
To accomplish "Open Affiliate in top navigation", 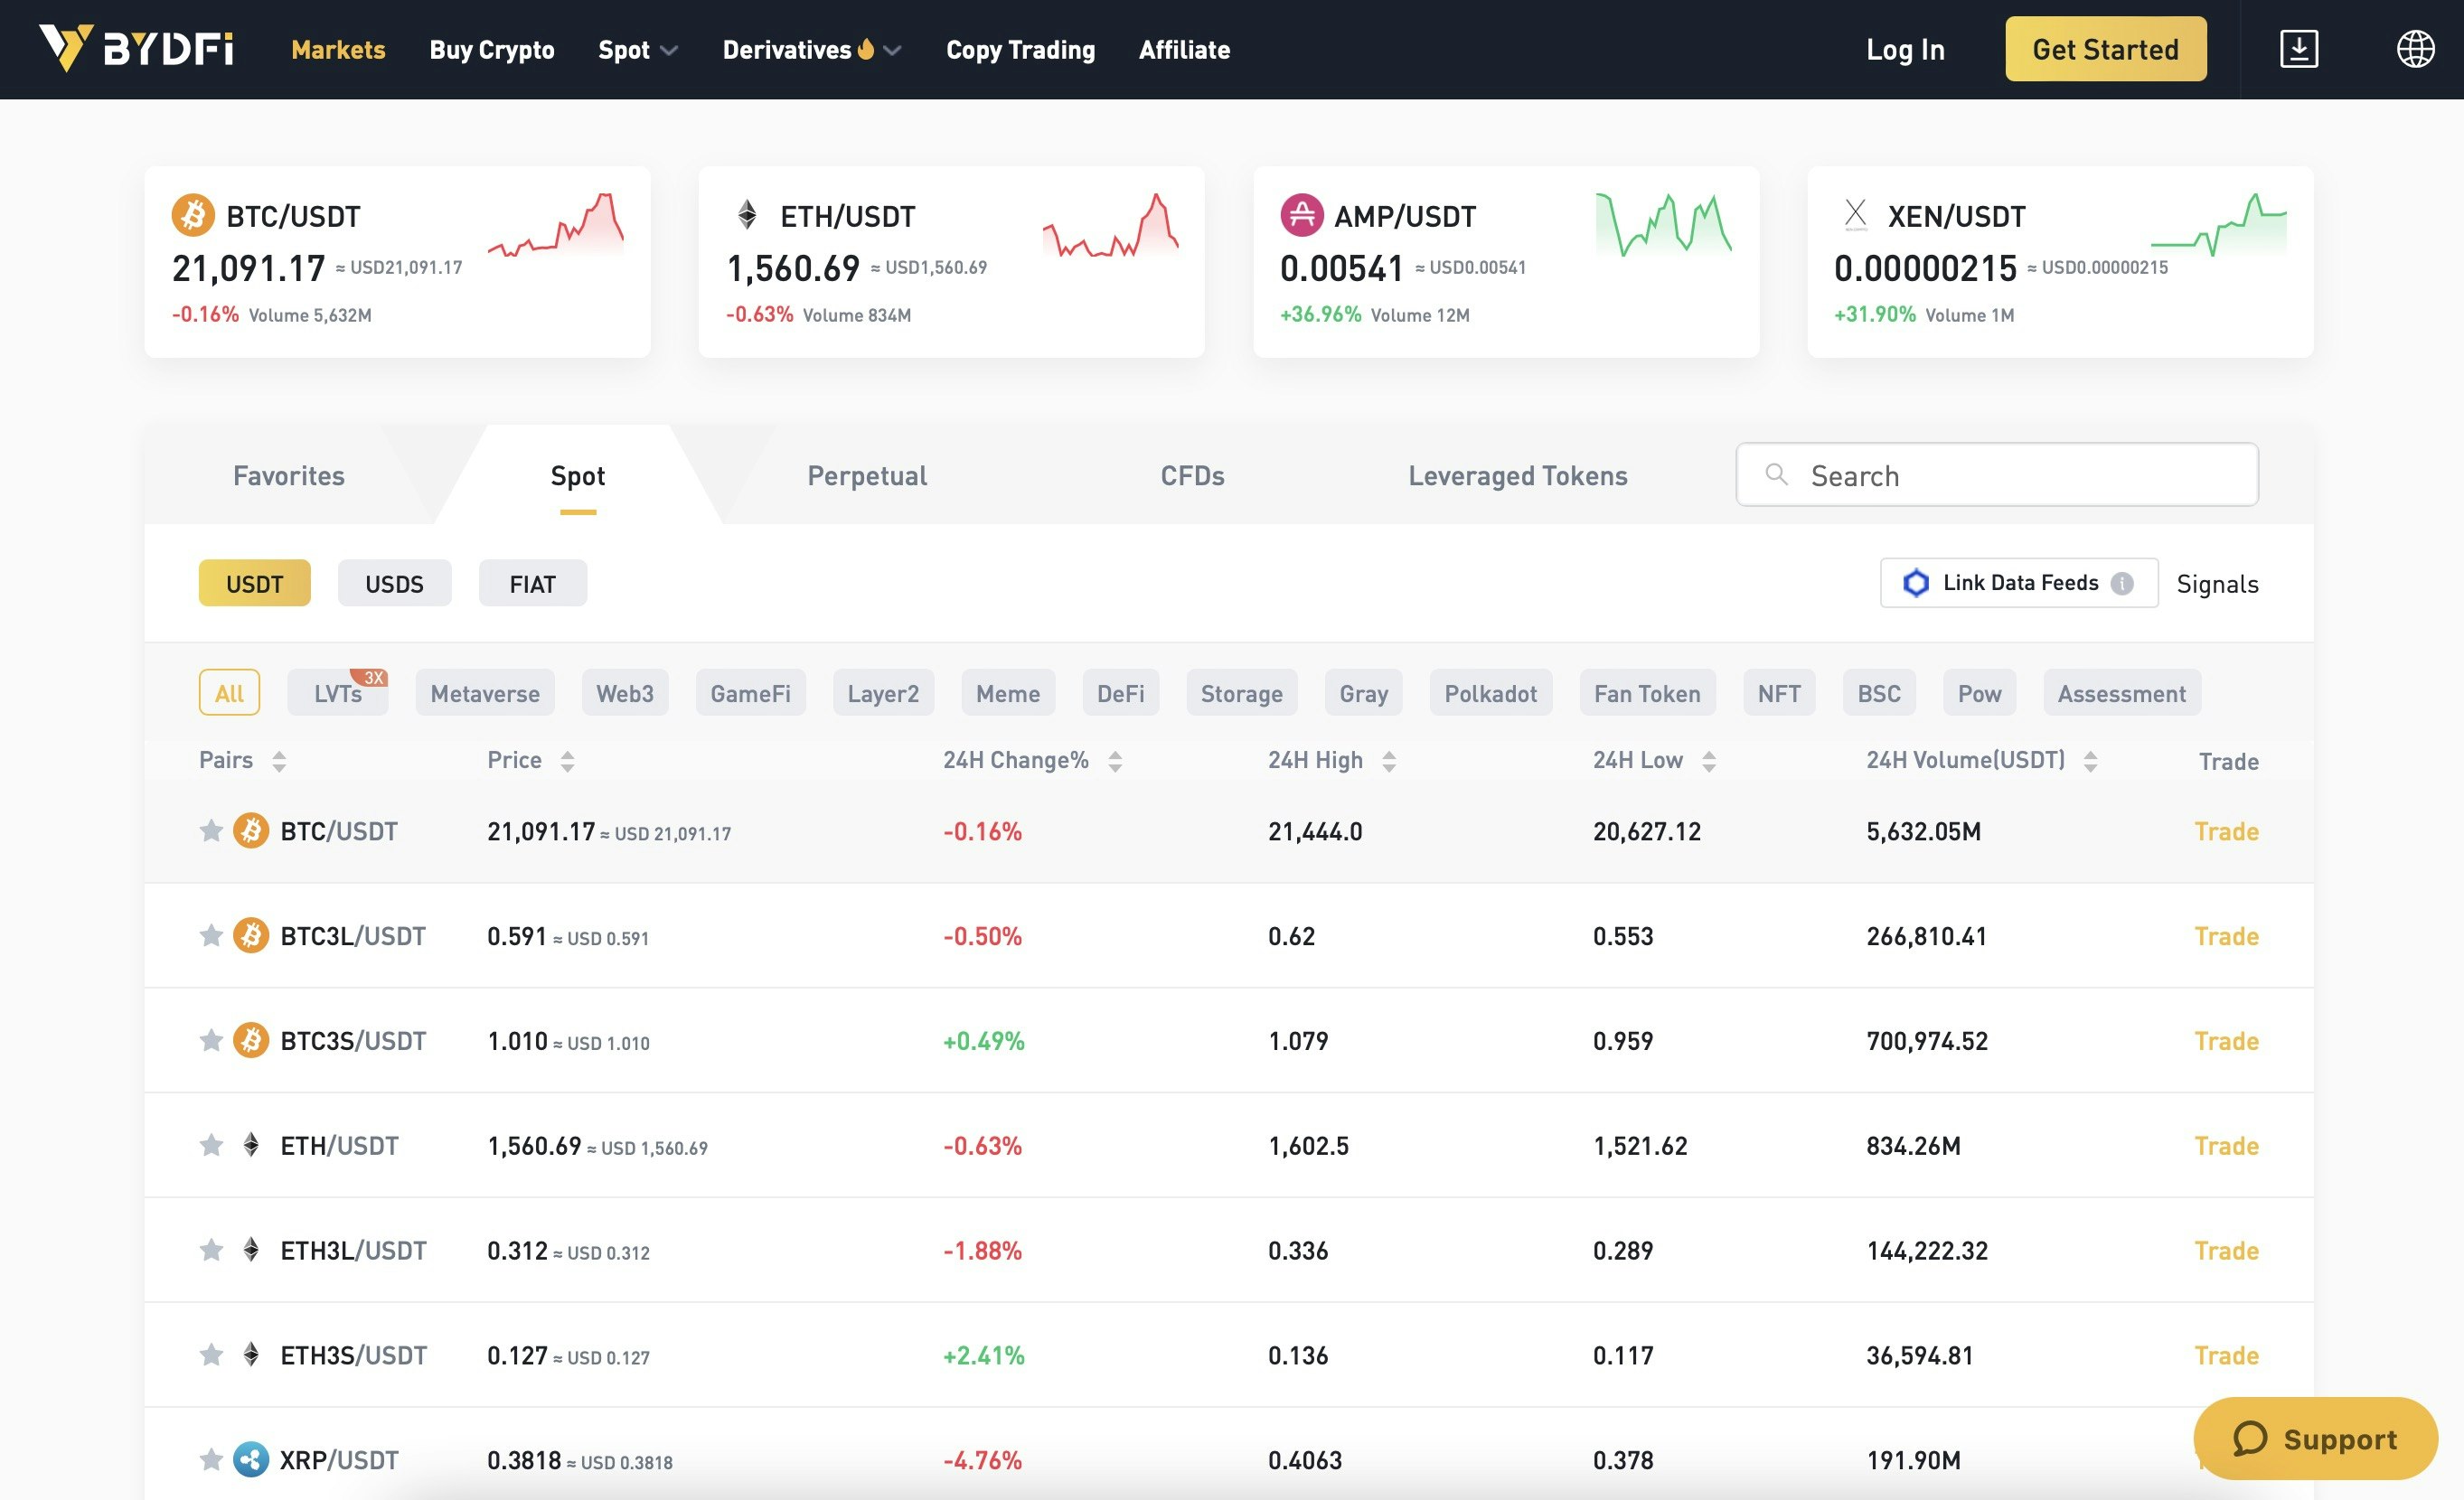I will (1184, 49).
